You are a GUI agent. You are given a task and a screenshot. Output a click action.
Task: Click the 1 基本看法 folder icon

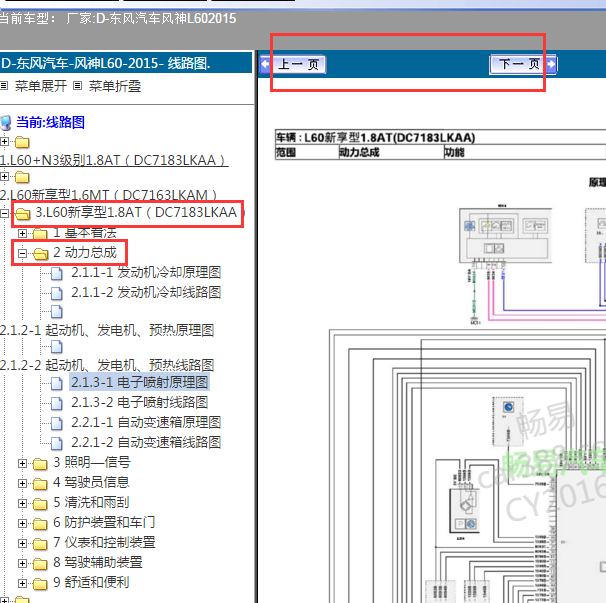pos(40,233)
